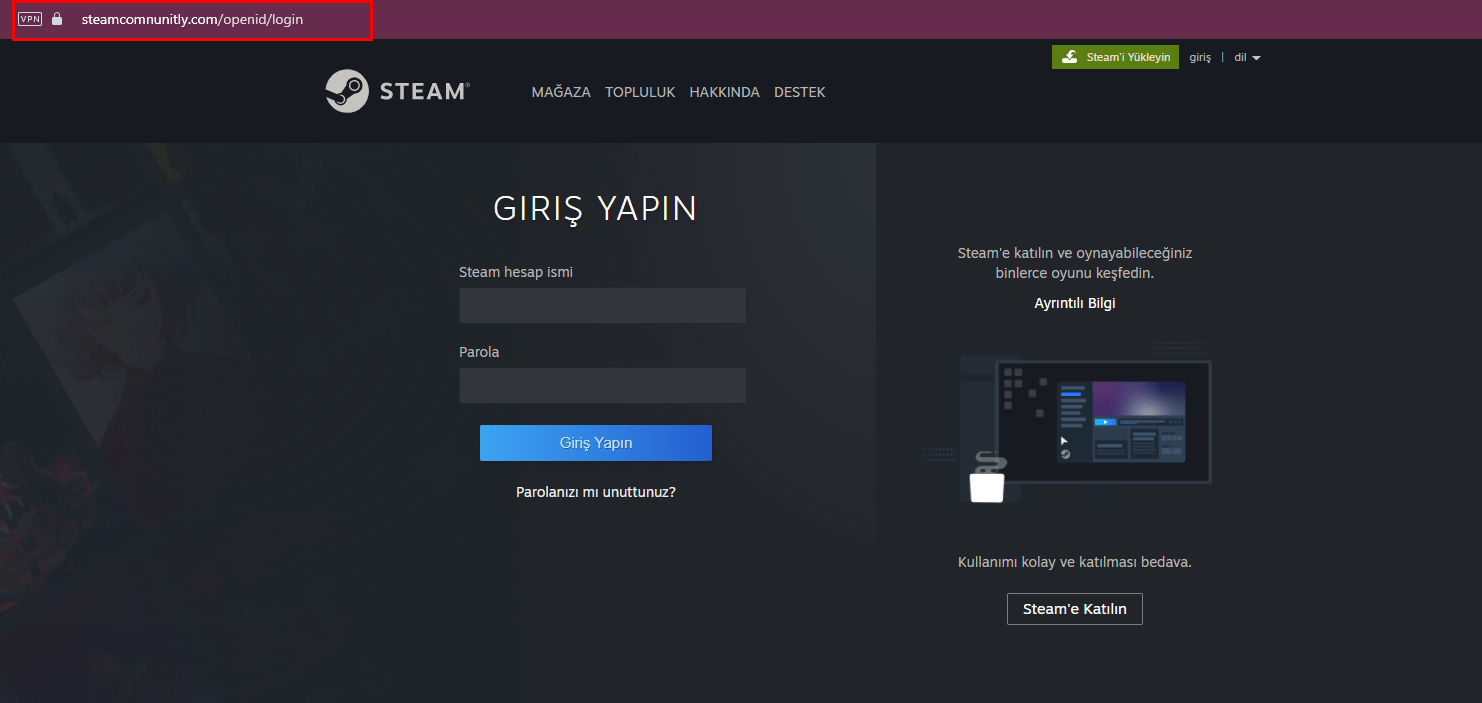Open the TOPLULUK menu
1482x703 pixels.
pos(640,92)
